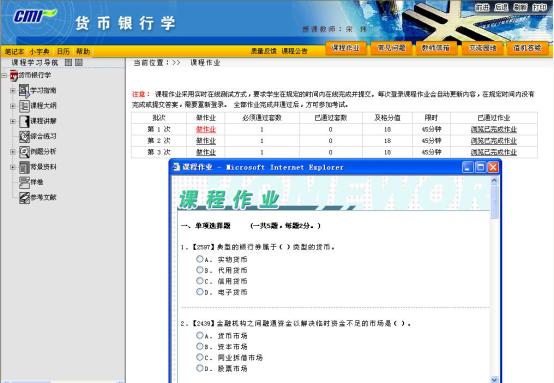Click the popup vertical scrollbar thumb
Image resolution: width=554 pixels, height=383 pixels.
494,202
